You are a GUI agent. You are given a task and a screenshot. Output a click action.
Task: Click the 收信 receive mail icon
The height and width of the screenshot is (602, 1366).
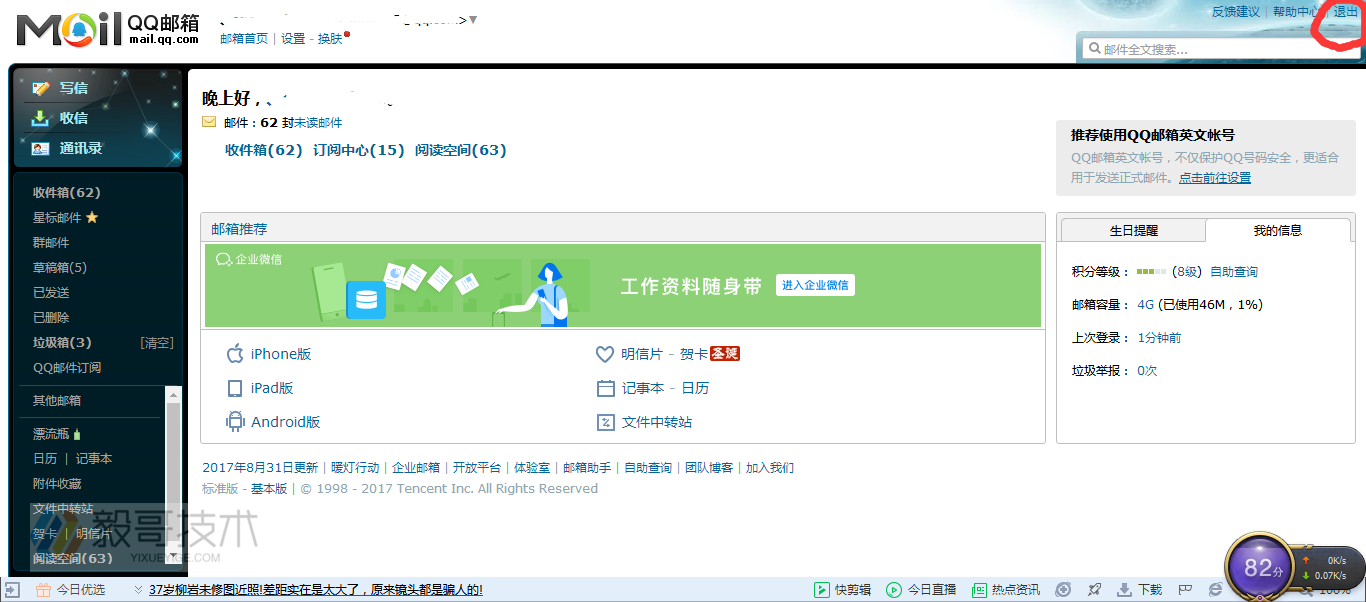coord(41,118)
